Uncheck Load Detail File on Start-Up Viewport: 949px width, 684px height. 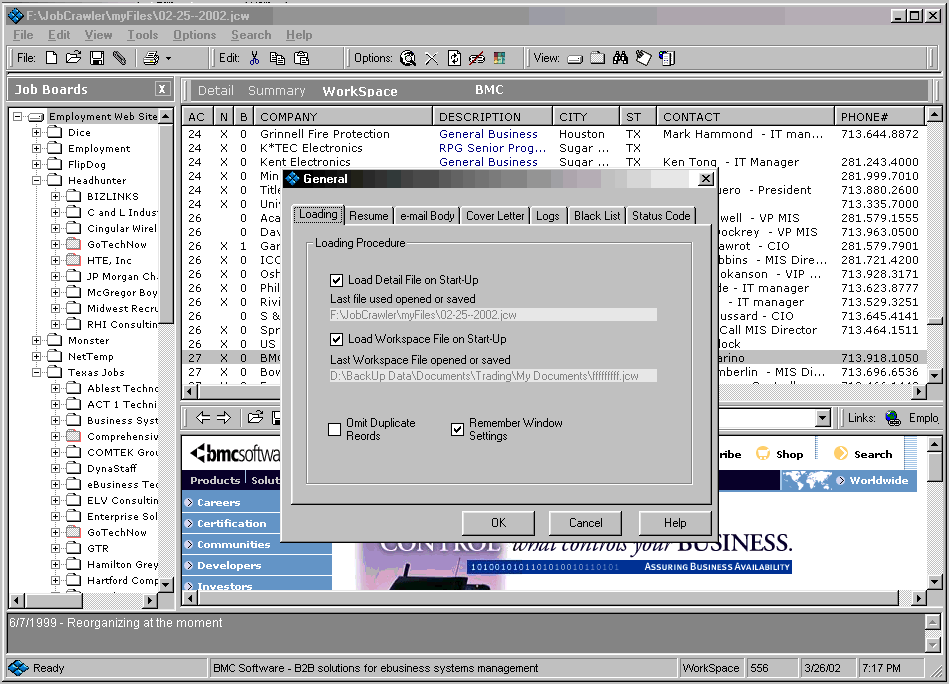(338, 280)
